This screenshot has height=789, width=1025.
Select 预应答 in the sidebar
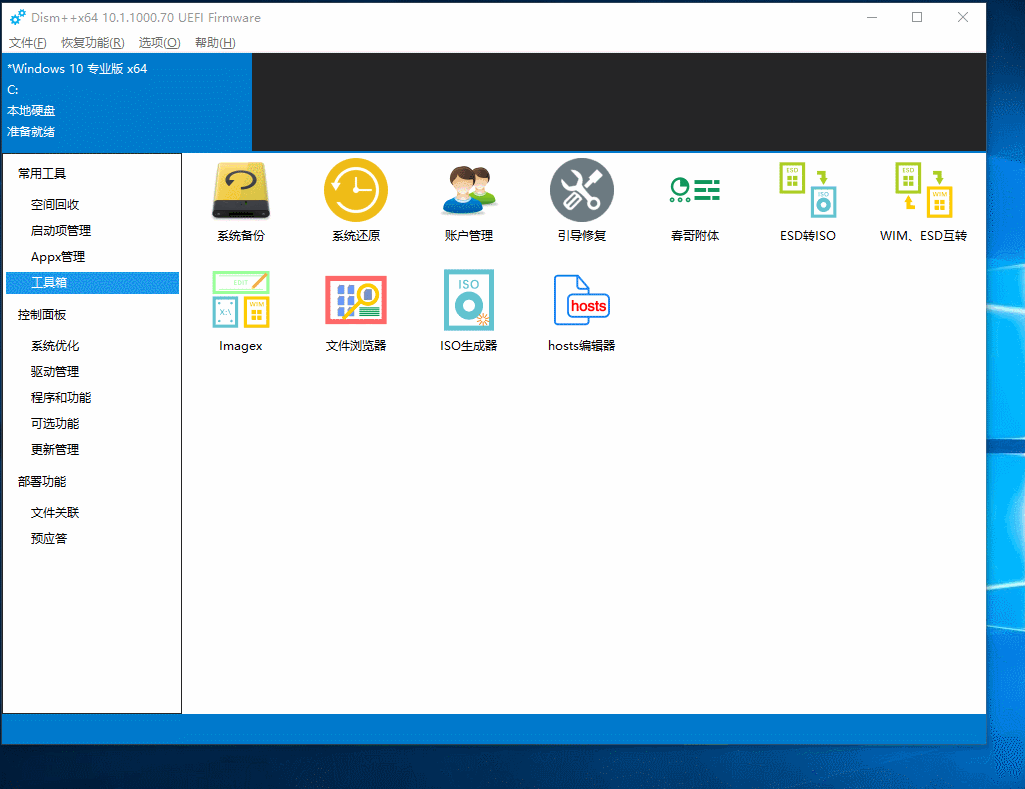pyautogui.click(x=49, y=539)
